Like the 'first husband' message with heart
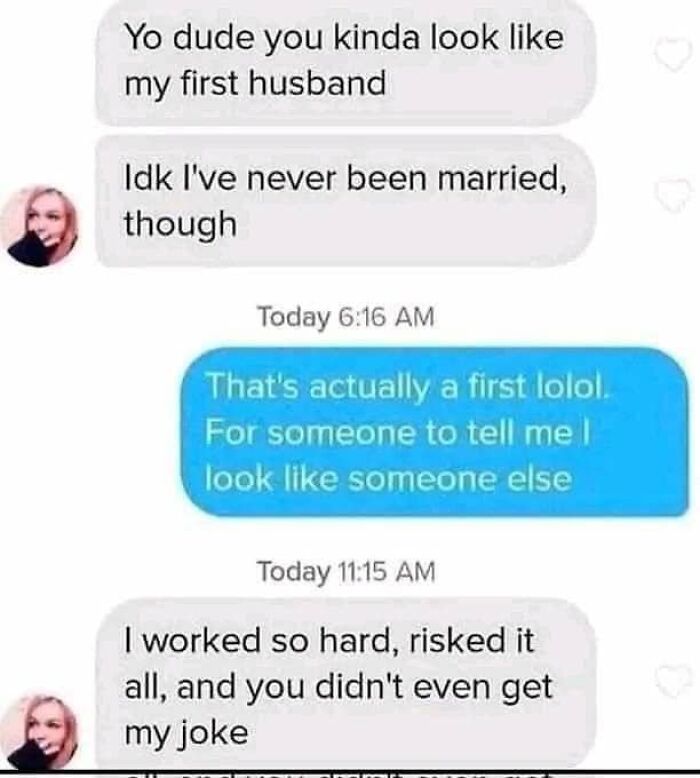The height and width of the screenshot is (778, 700). point(672,54)
